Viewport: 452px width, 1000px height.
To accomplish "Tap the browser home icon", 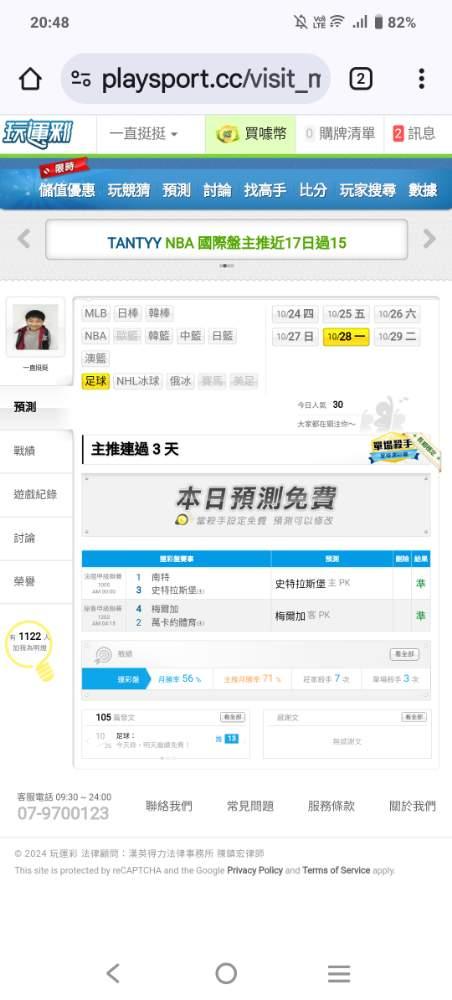I will [30, 79].
